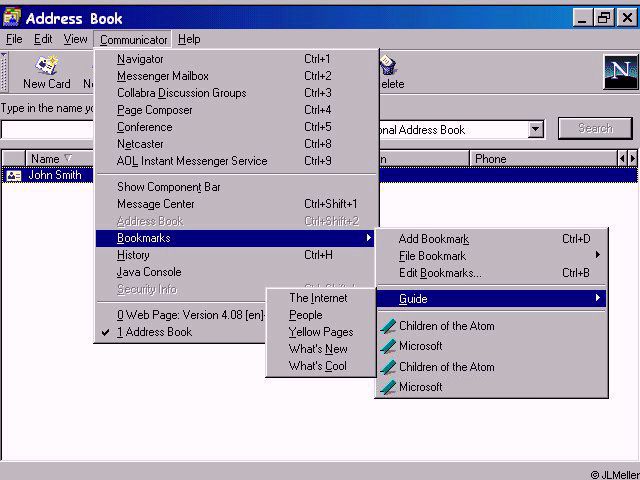Image resolution: width=640 pixels, height=480 pixels.
Task: Select What's Cool guide entry
Action: tap(320, 366)
